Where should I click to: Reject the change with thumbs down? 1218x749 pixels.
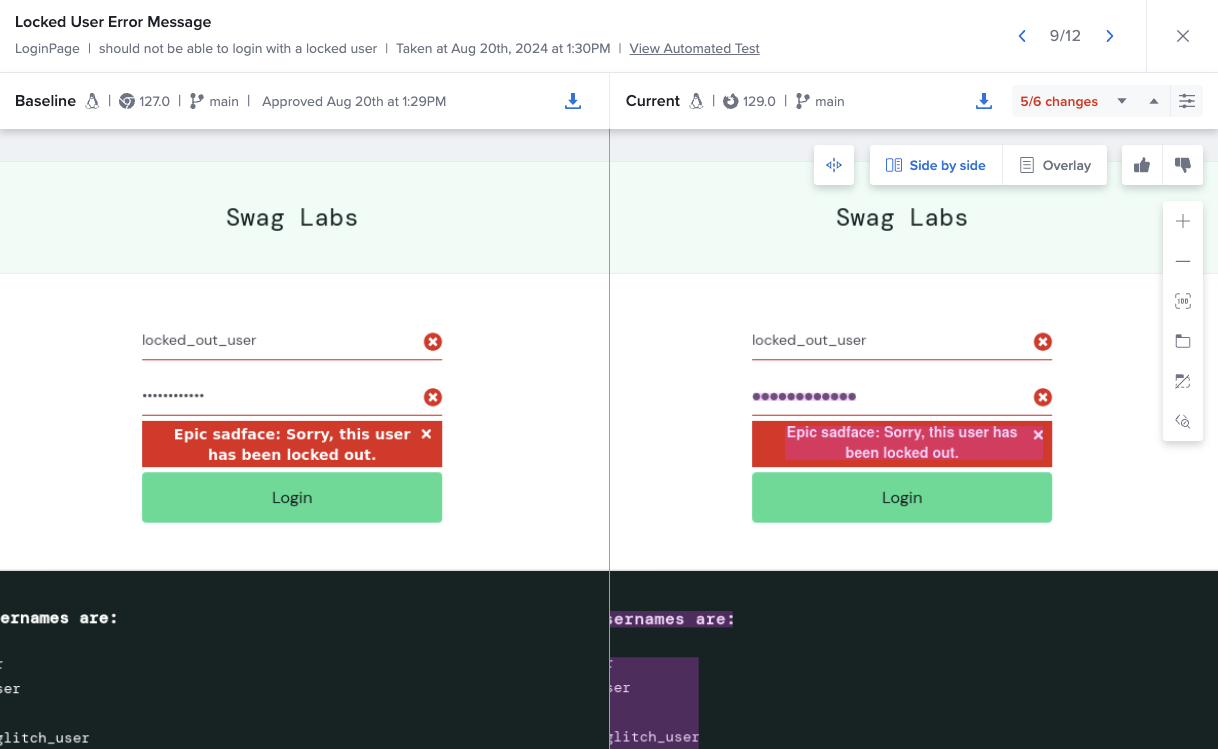coord(1182,164)
